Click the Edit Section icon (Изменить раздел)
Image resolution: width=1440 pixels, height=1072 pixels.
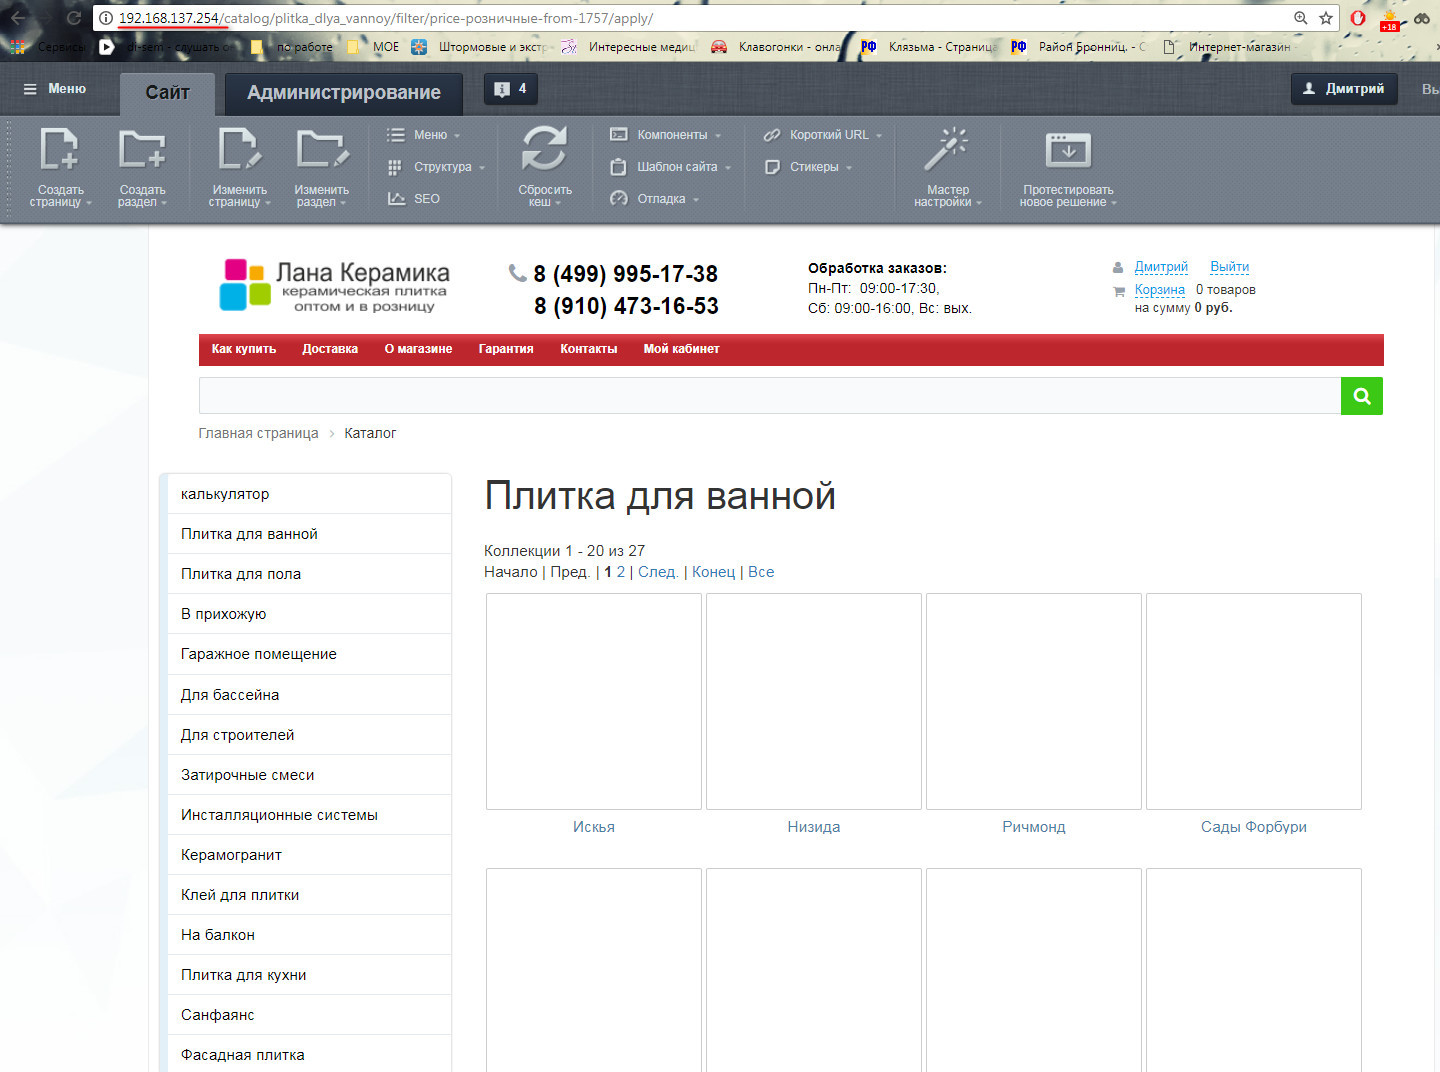322,150
